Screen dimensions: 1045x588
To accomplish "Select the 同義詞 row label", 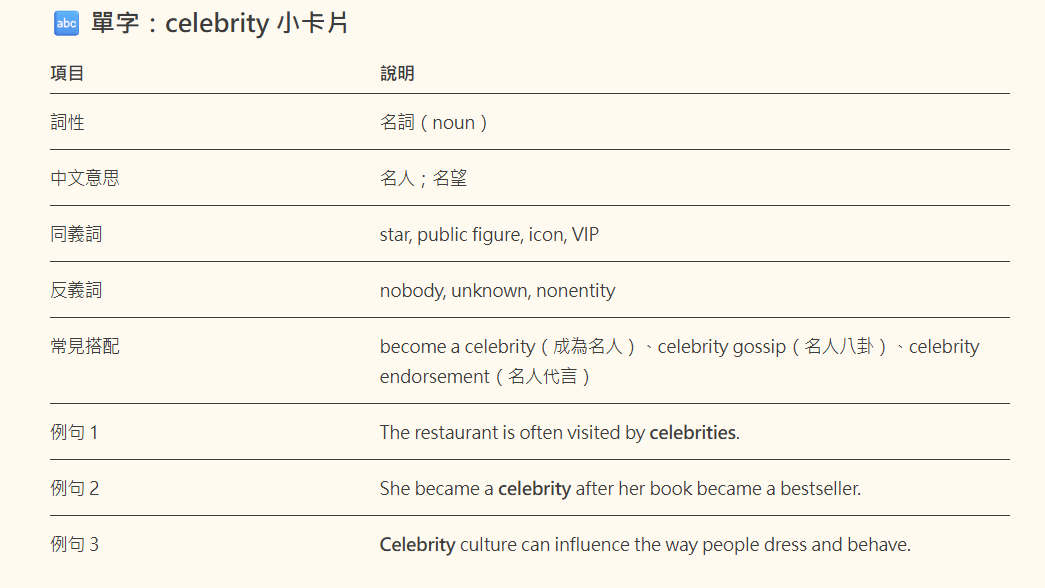I will click(x=76, y=235).
